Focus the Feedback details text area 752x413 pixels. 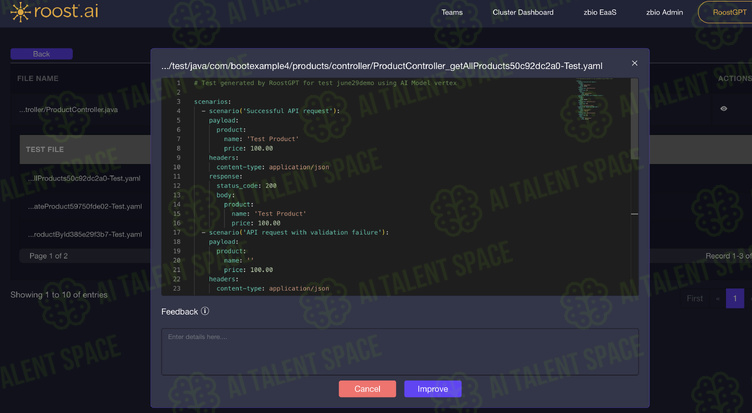[x=400, y=352]
